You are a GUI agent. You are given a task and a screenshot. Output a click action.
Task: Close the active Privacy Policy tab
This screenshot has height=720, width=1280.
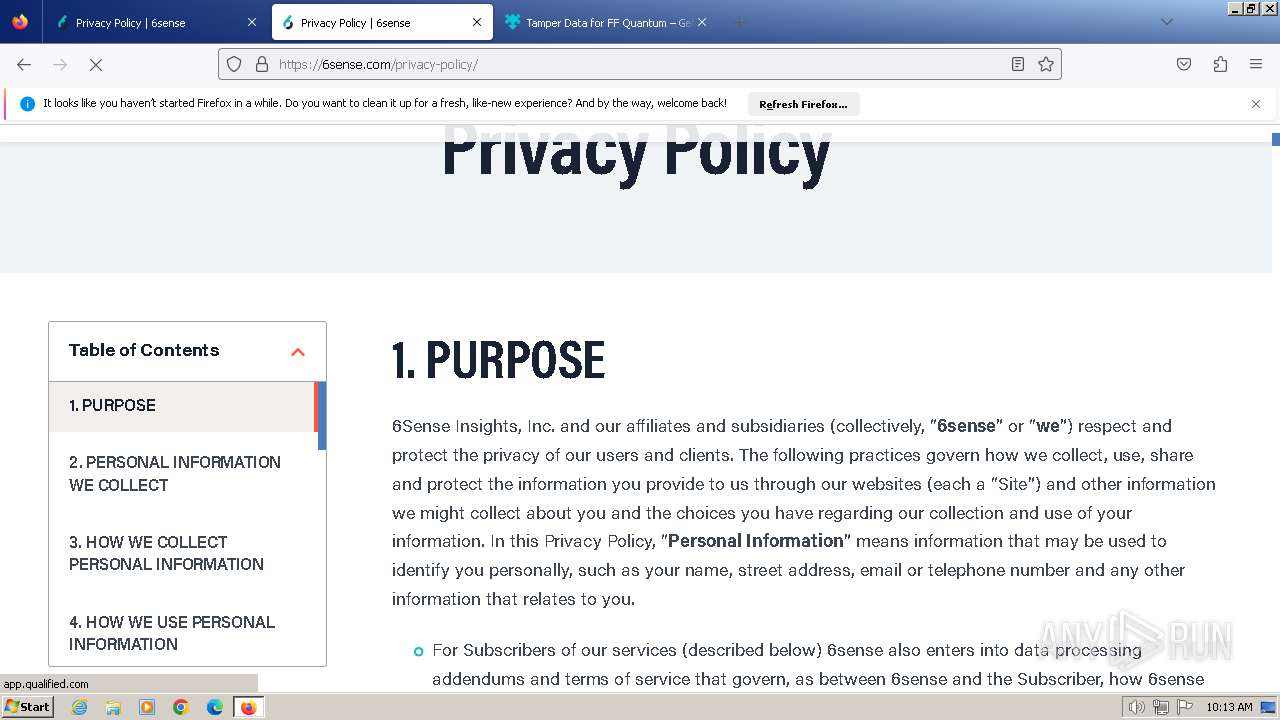[x=477, y=22]
